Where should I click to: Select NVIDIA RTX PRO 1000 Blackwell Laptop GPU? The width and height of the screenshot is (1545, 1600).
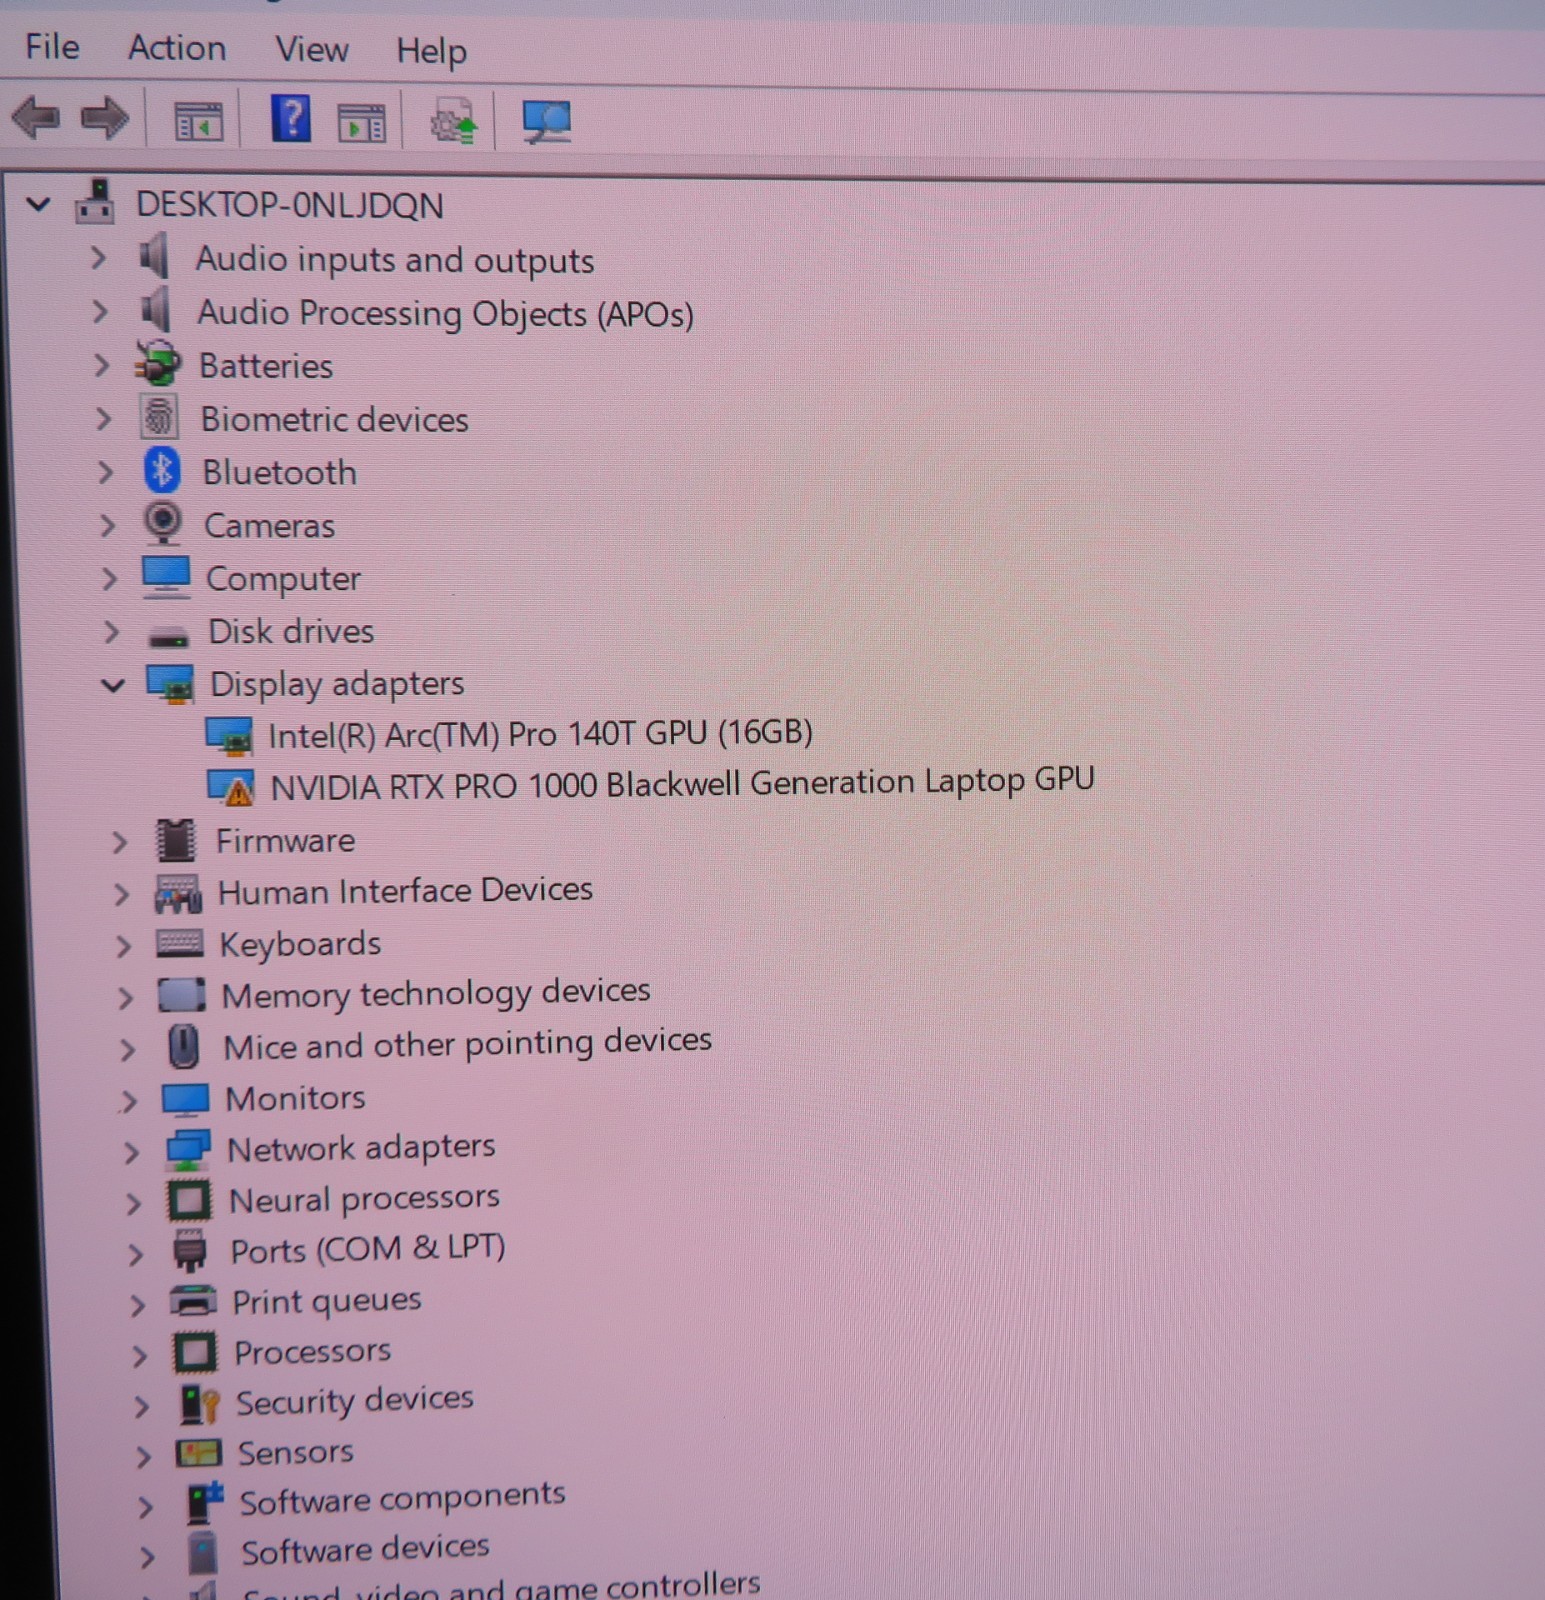coord(682,783)
